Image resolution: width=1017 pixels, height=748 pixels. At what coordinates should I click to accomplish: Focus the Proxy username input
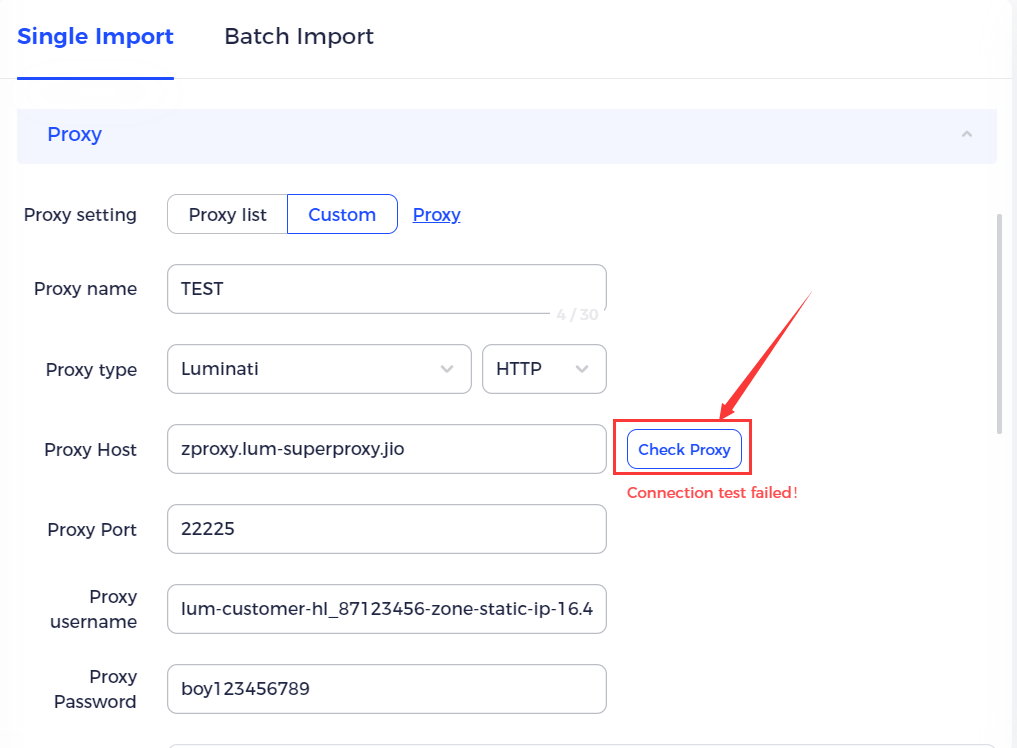pos(387,609)
